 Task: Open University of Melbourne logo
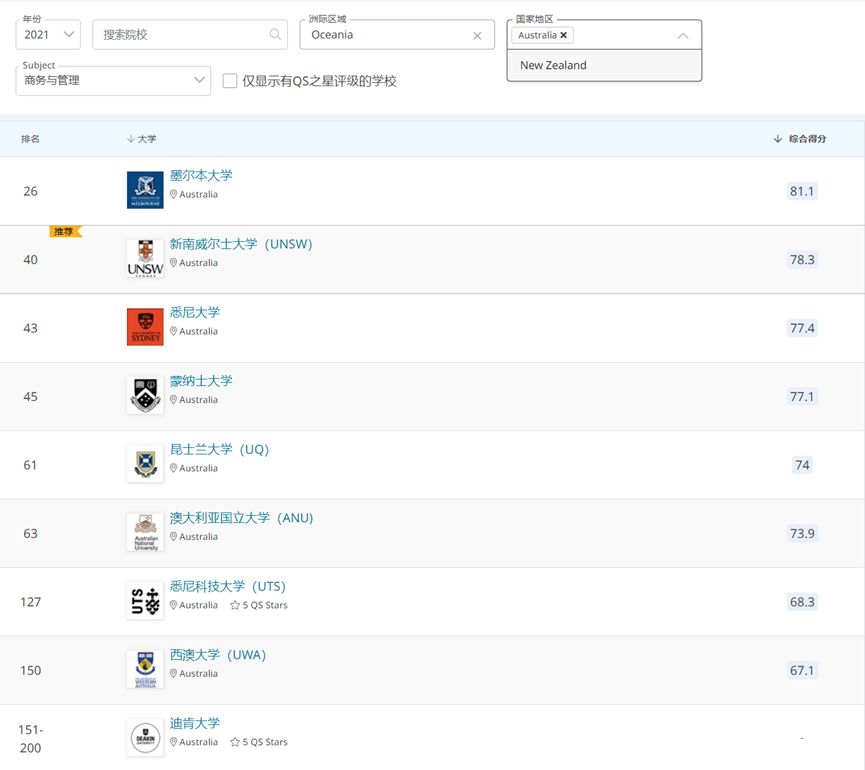click(145, 190)
